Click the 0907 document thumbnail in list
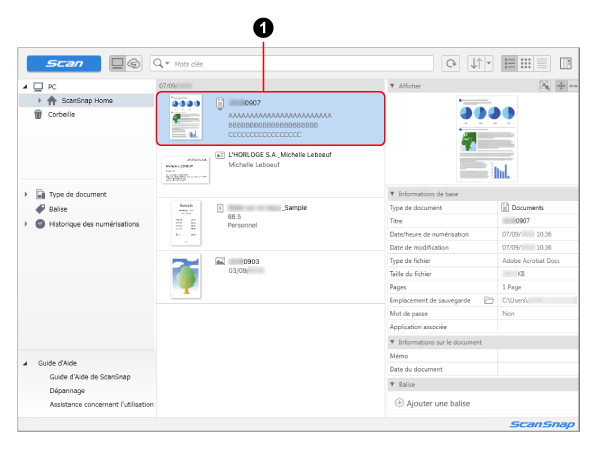Viewport: 594px width, 449px height. coord(186,117)
